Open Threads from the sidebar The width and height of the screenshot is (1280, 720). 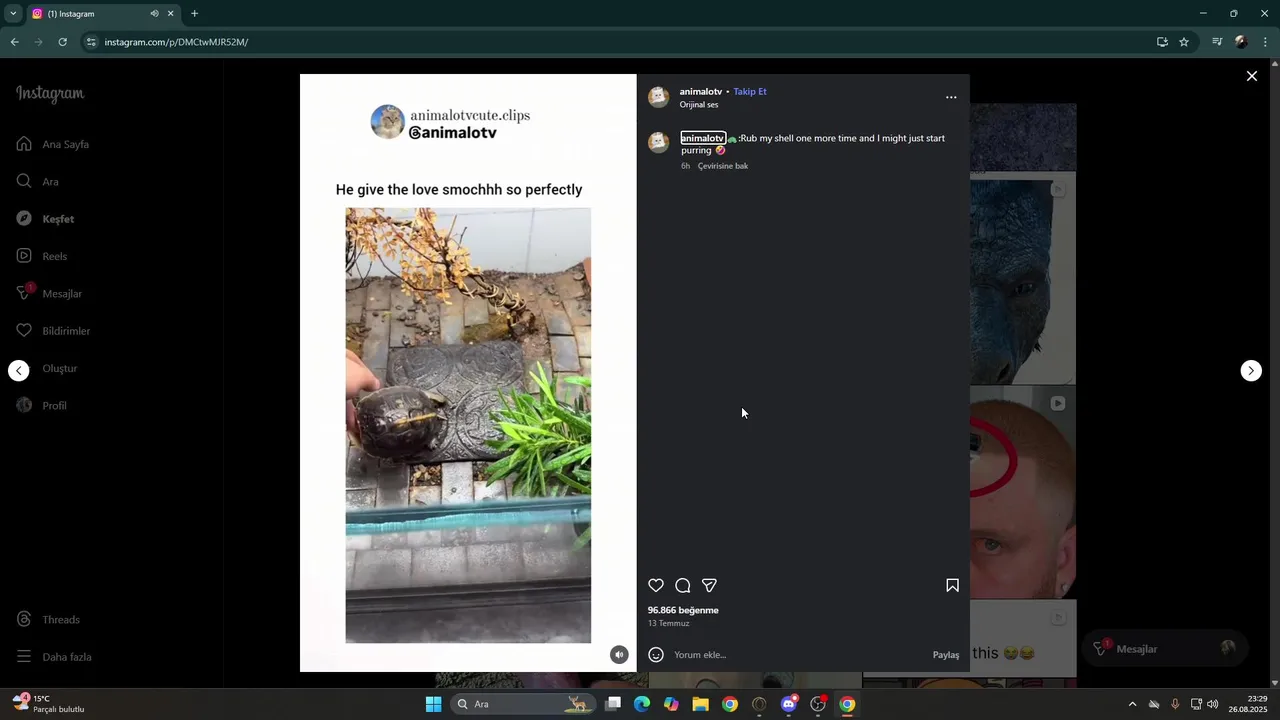tap(48, 620)
